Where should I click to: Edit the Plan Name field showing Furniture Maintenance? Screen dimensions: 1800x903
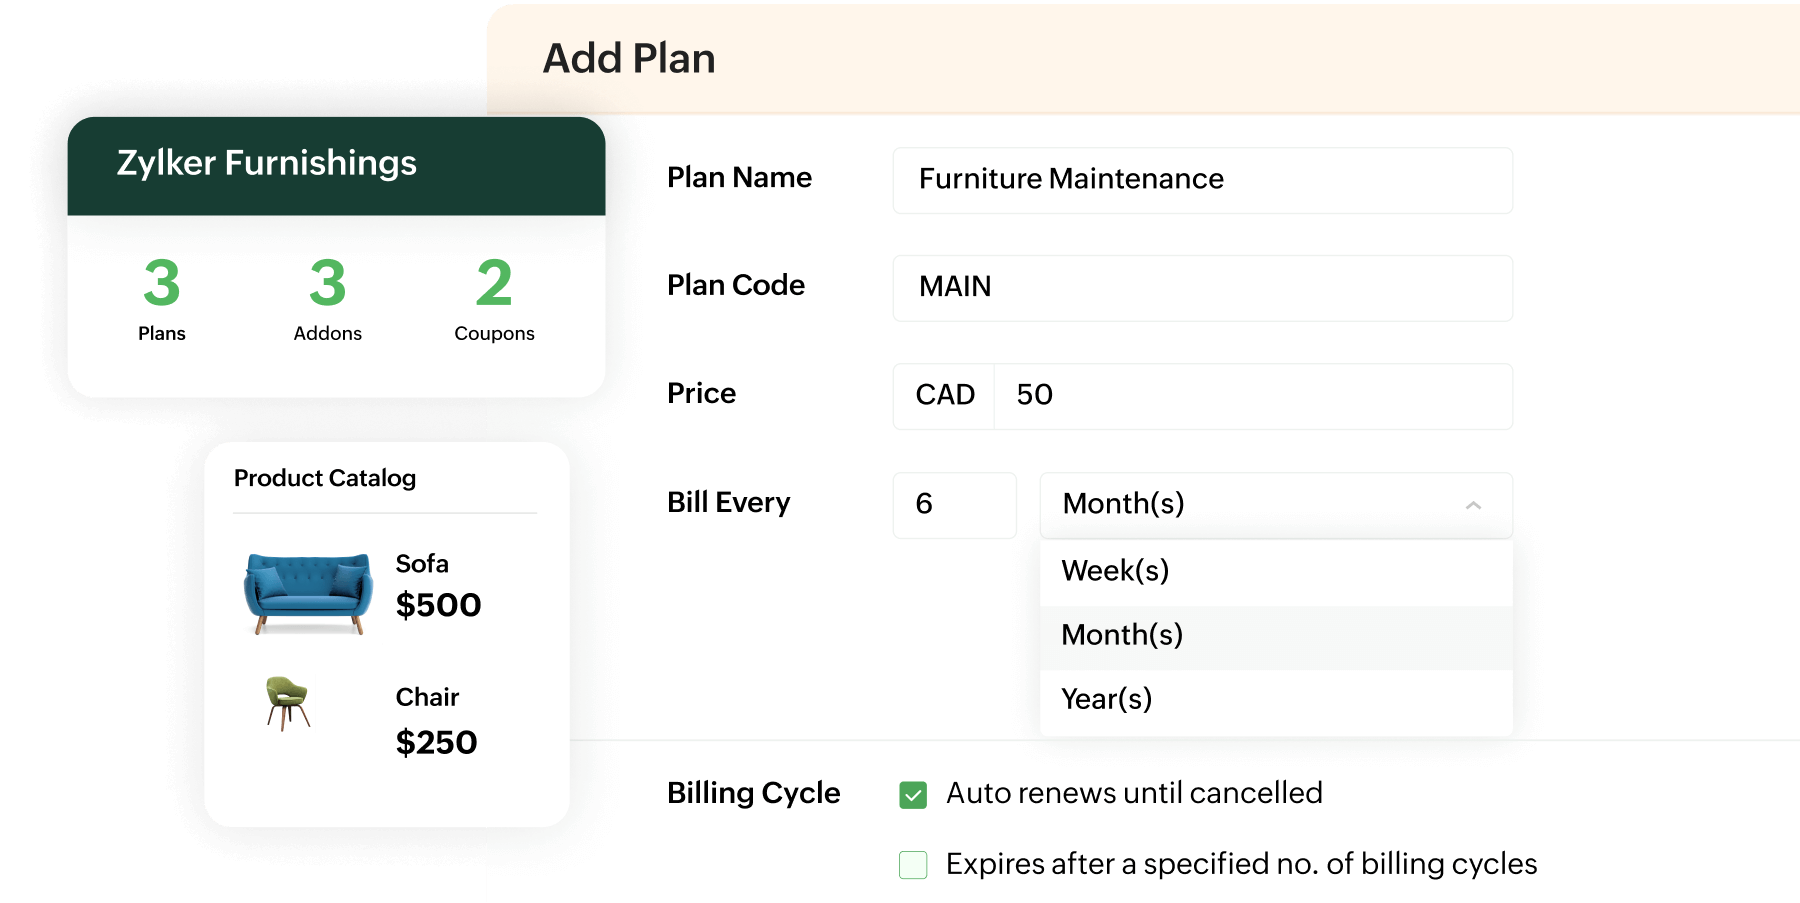click(1202, 180)
